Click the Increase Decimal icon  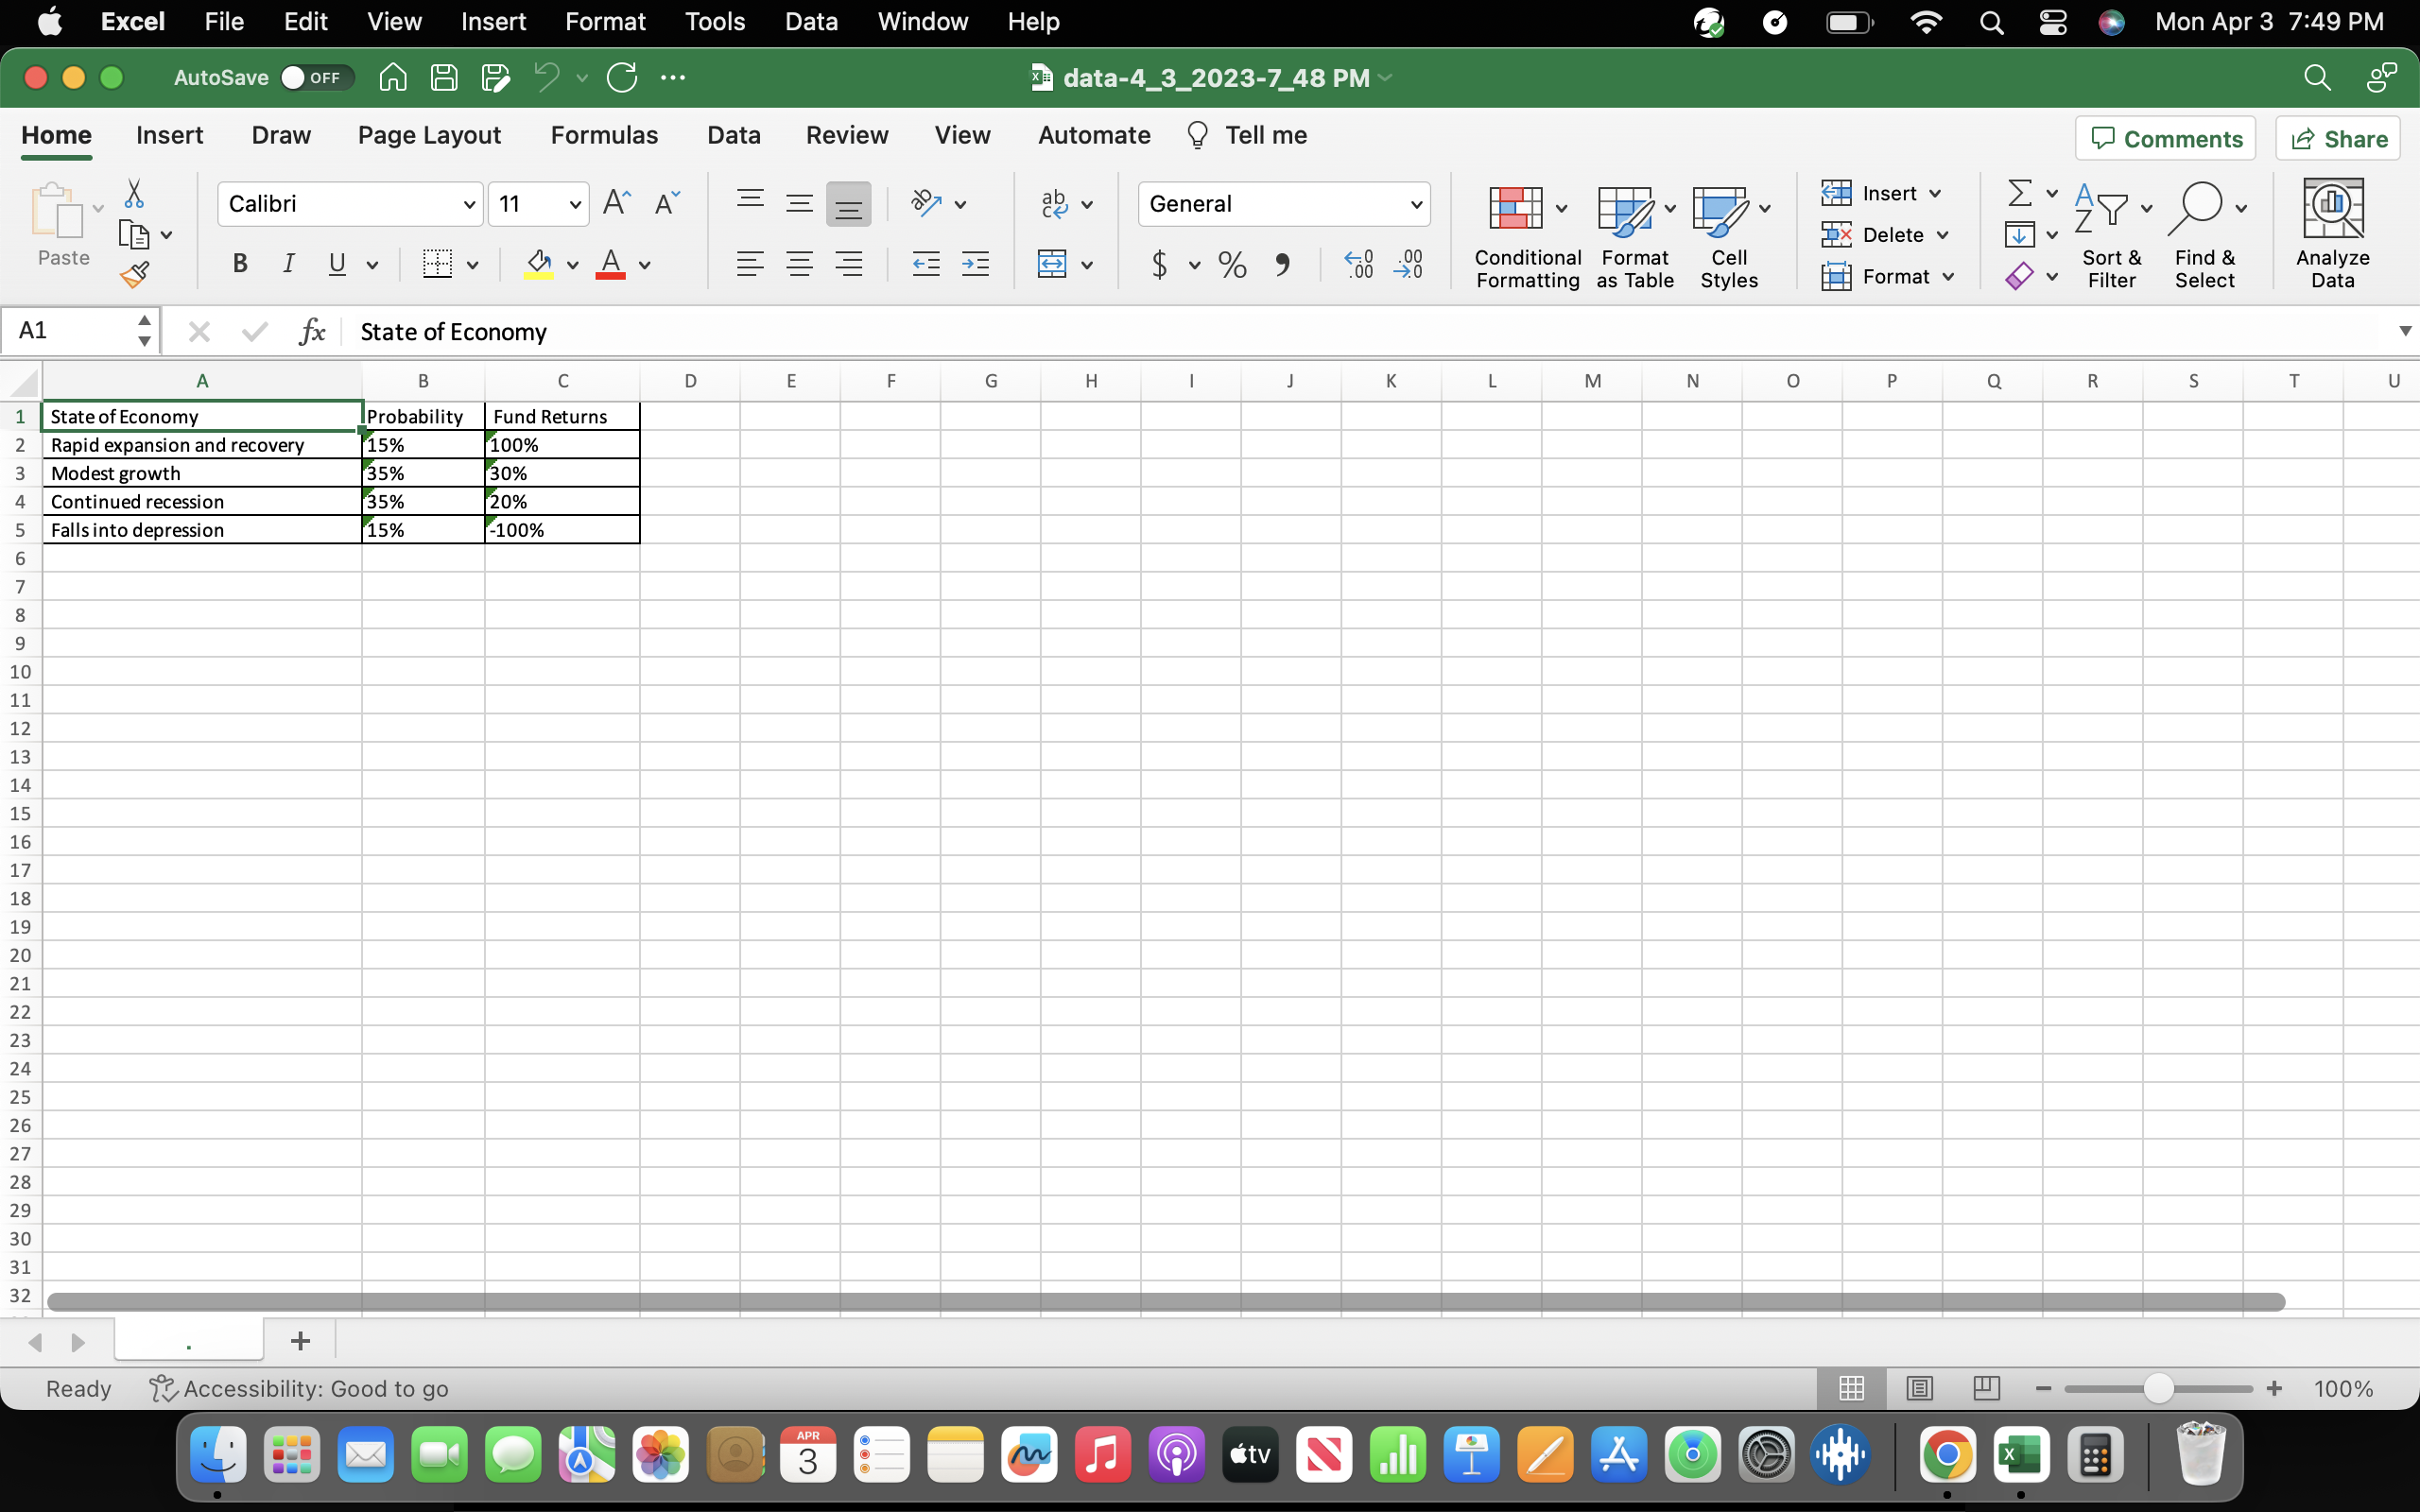click(1358, 263)
